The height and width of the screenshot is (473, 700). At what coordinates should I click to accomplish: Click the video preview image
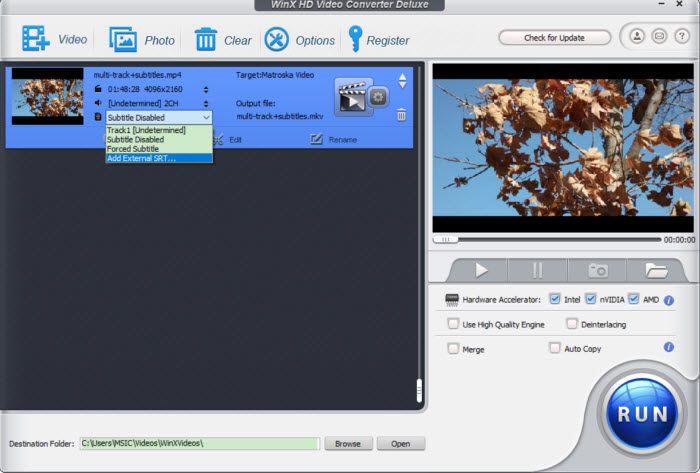point(563,148)
